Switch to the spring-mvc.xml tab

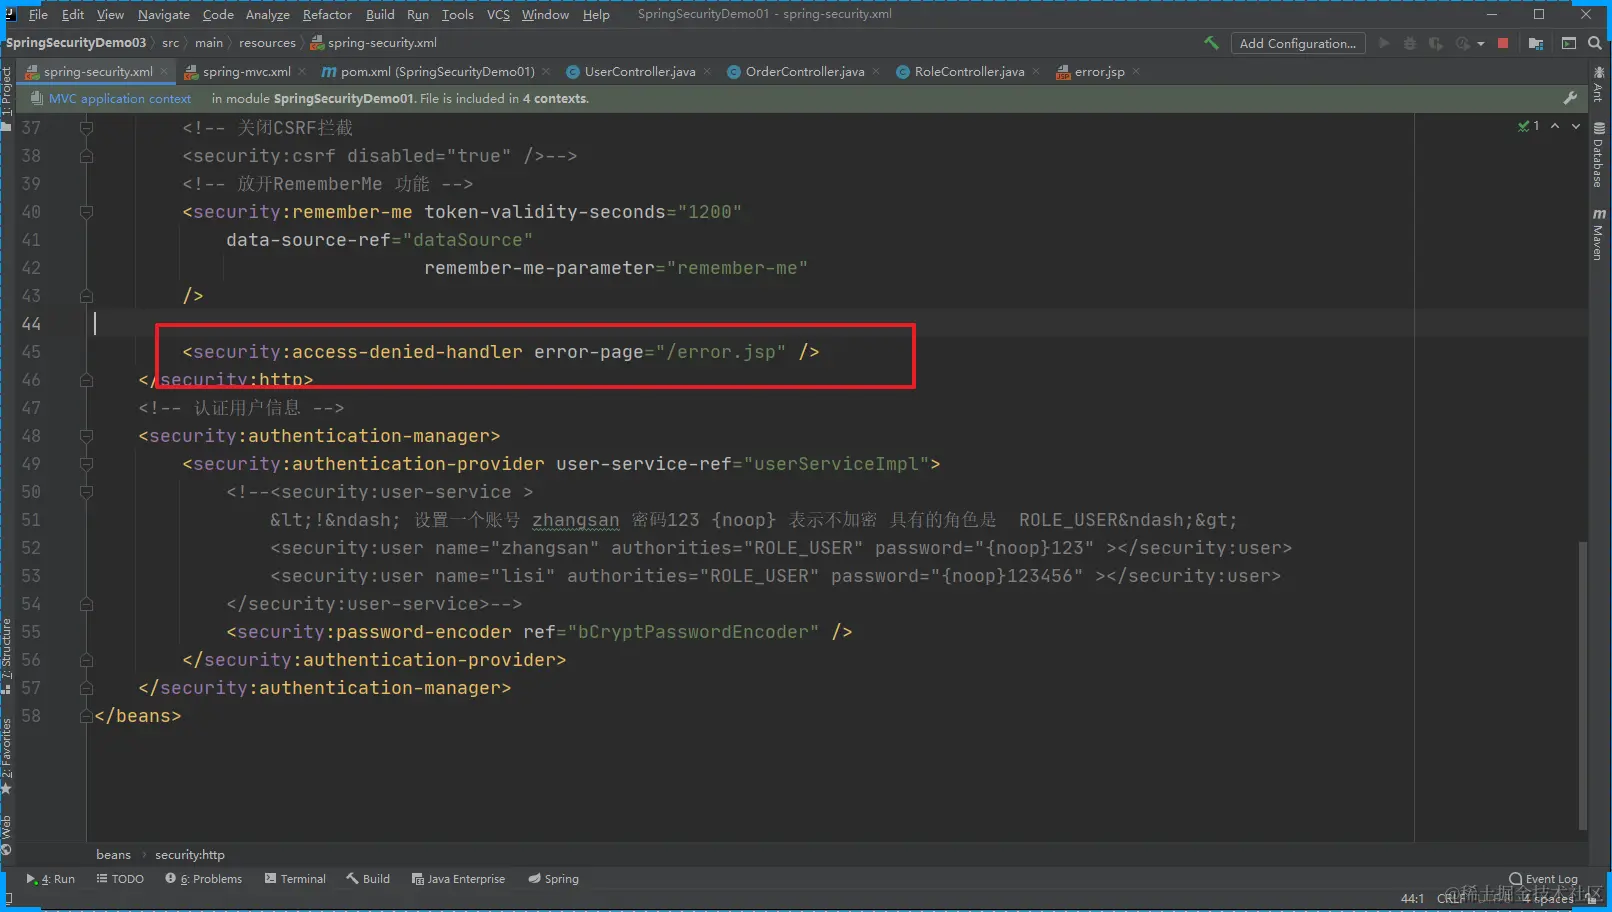246,71
